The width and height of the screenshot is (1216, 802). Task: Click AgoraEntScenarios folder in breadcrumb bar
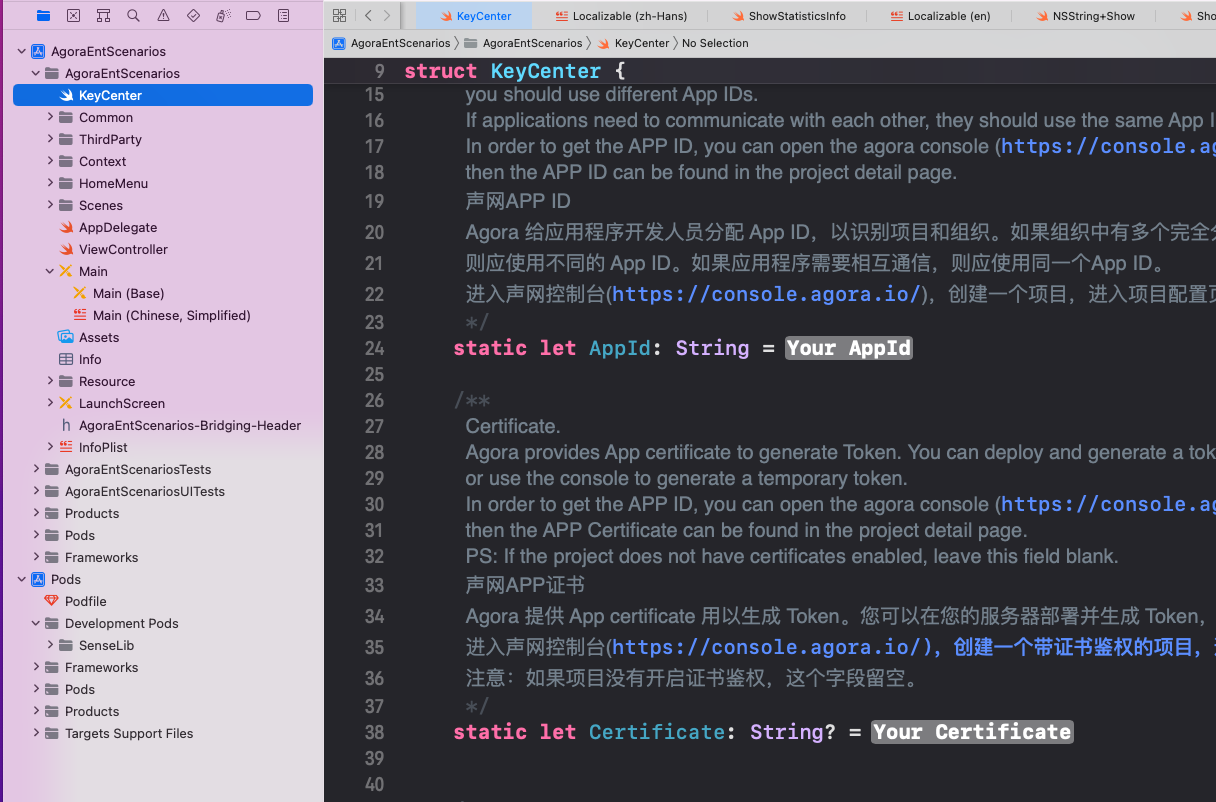click(x=523, y=43)
